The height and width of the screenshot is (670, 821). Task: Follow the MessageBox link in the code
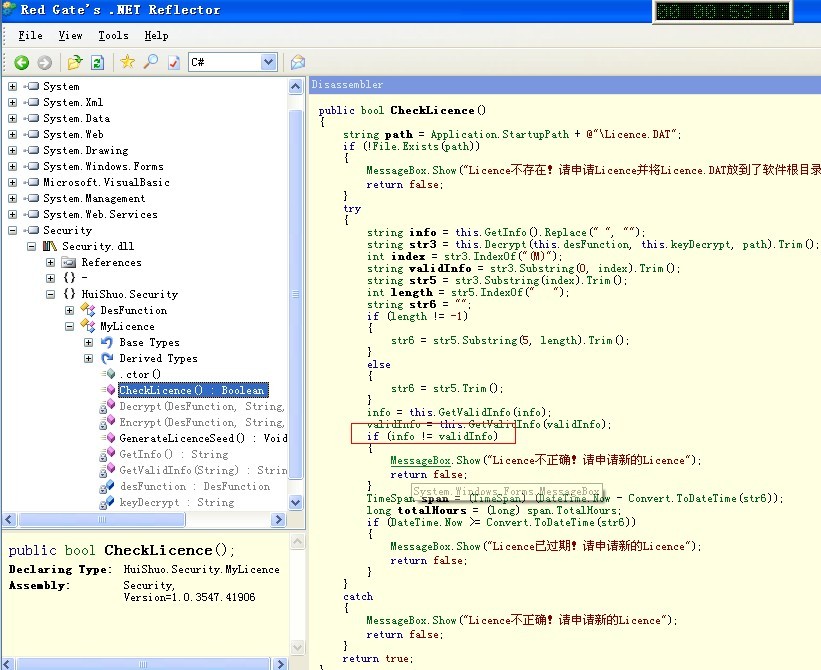(x=420, y=461)
